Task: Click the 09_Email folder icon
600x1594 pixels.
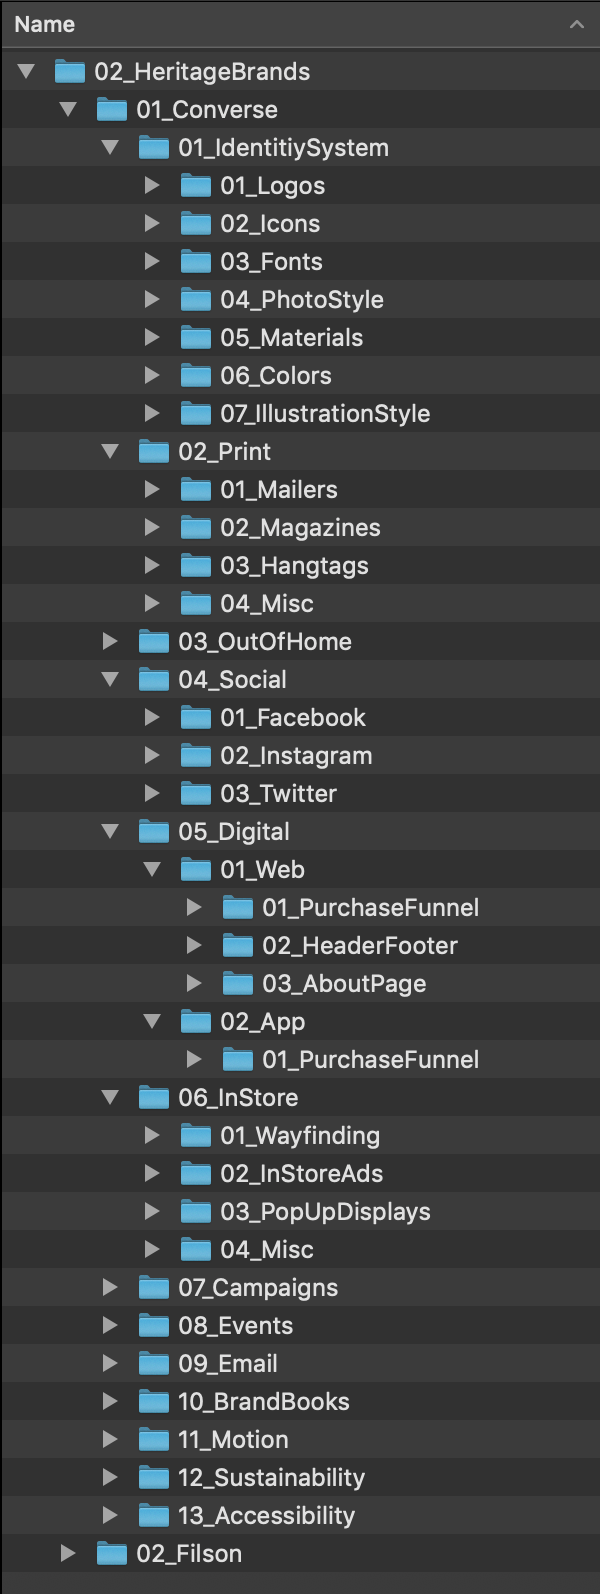Action: [154, 1363]
